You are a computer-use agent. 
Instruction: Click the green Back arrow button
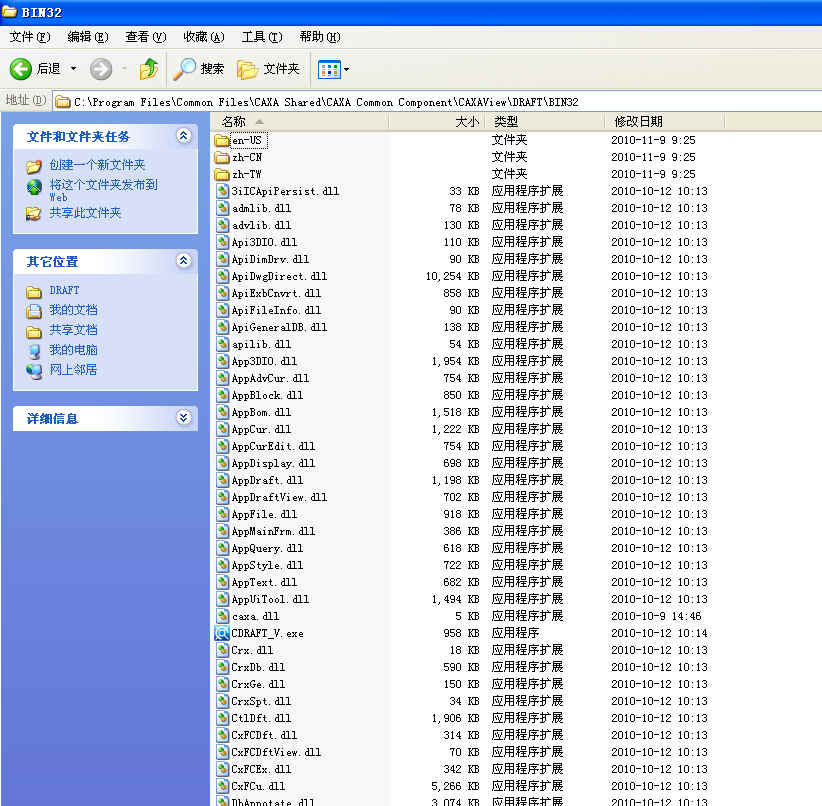21,69
